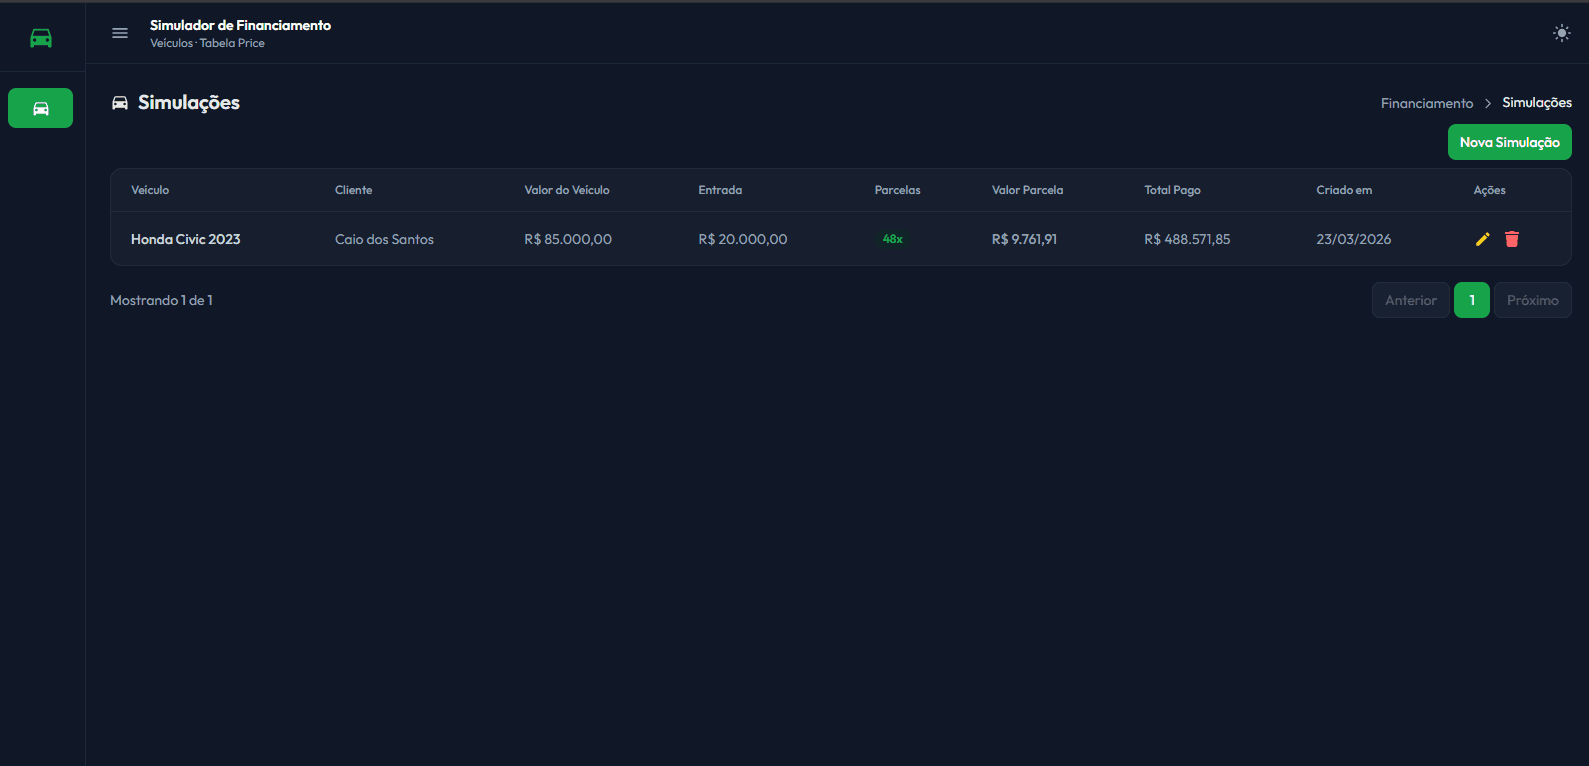Click the Valor do Veículo column header
This screenshot has height=766, width=1589.
point(567,190)
